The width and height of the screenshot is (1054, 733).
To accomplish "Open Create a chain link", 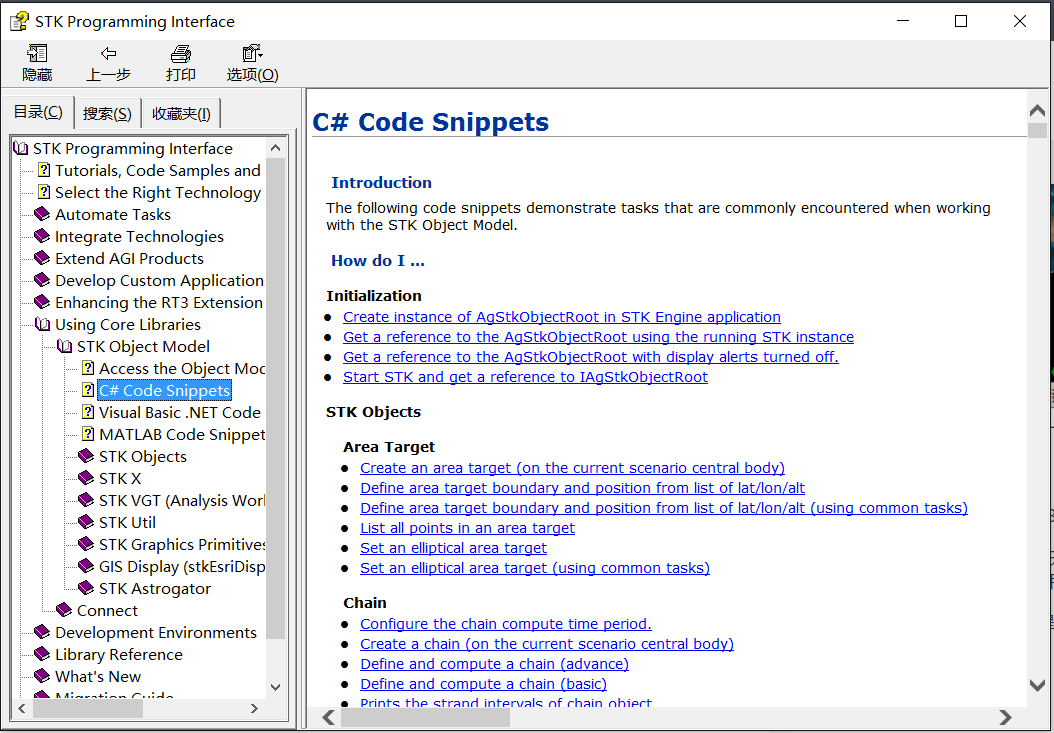I will 546,644.
